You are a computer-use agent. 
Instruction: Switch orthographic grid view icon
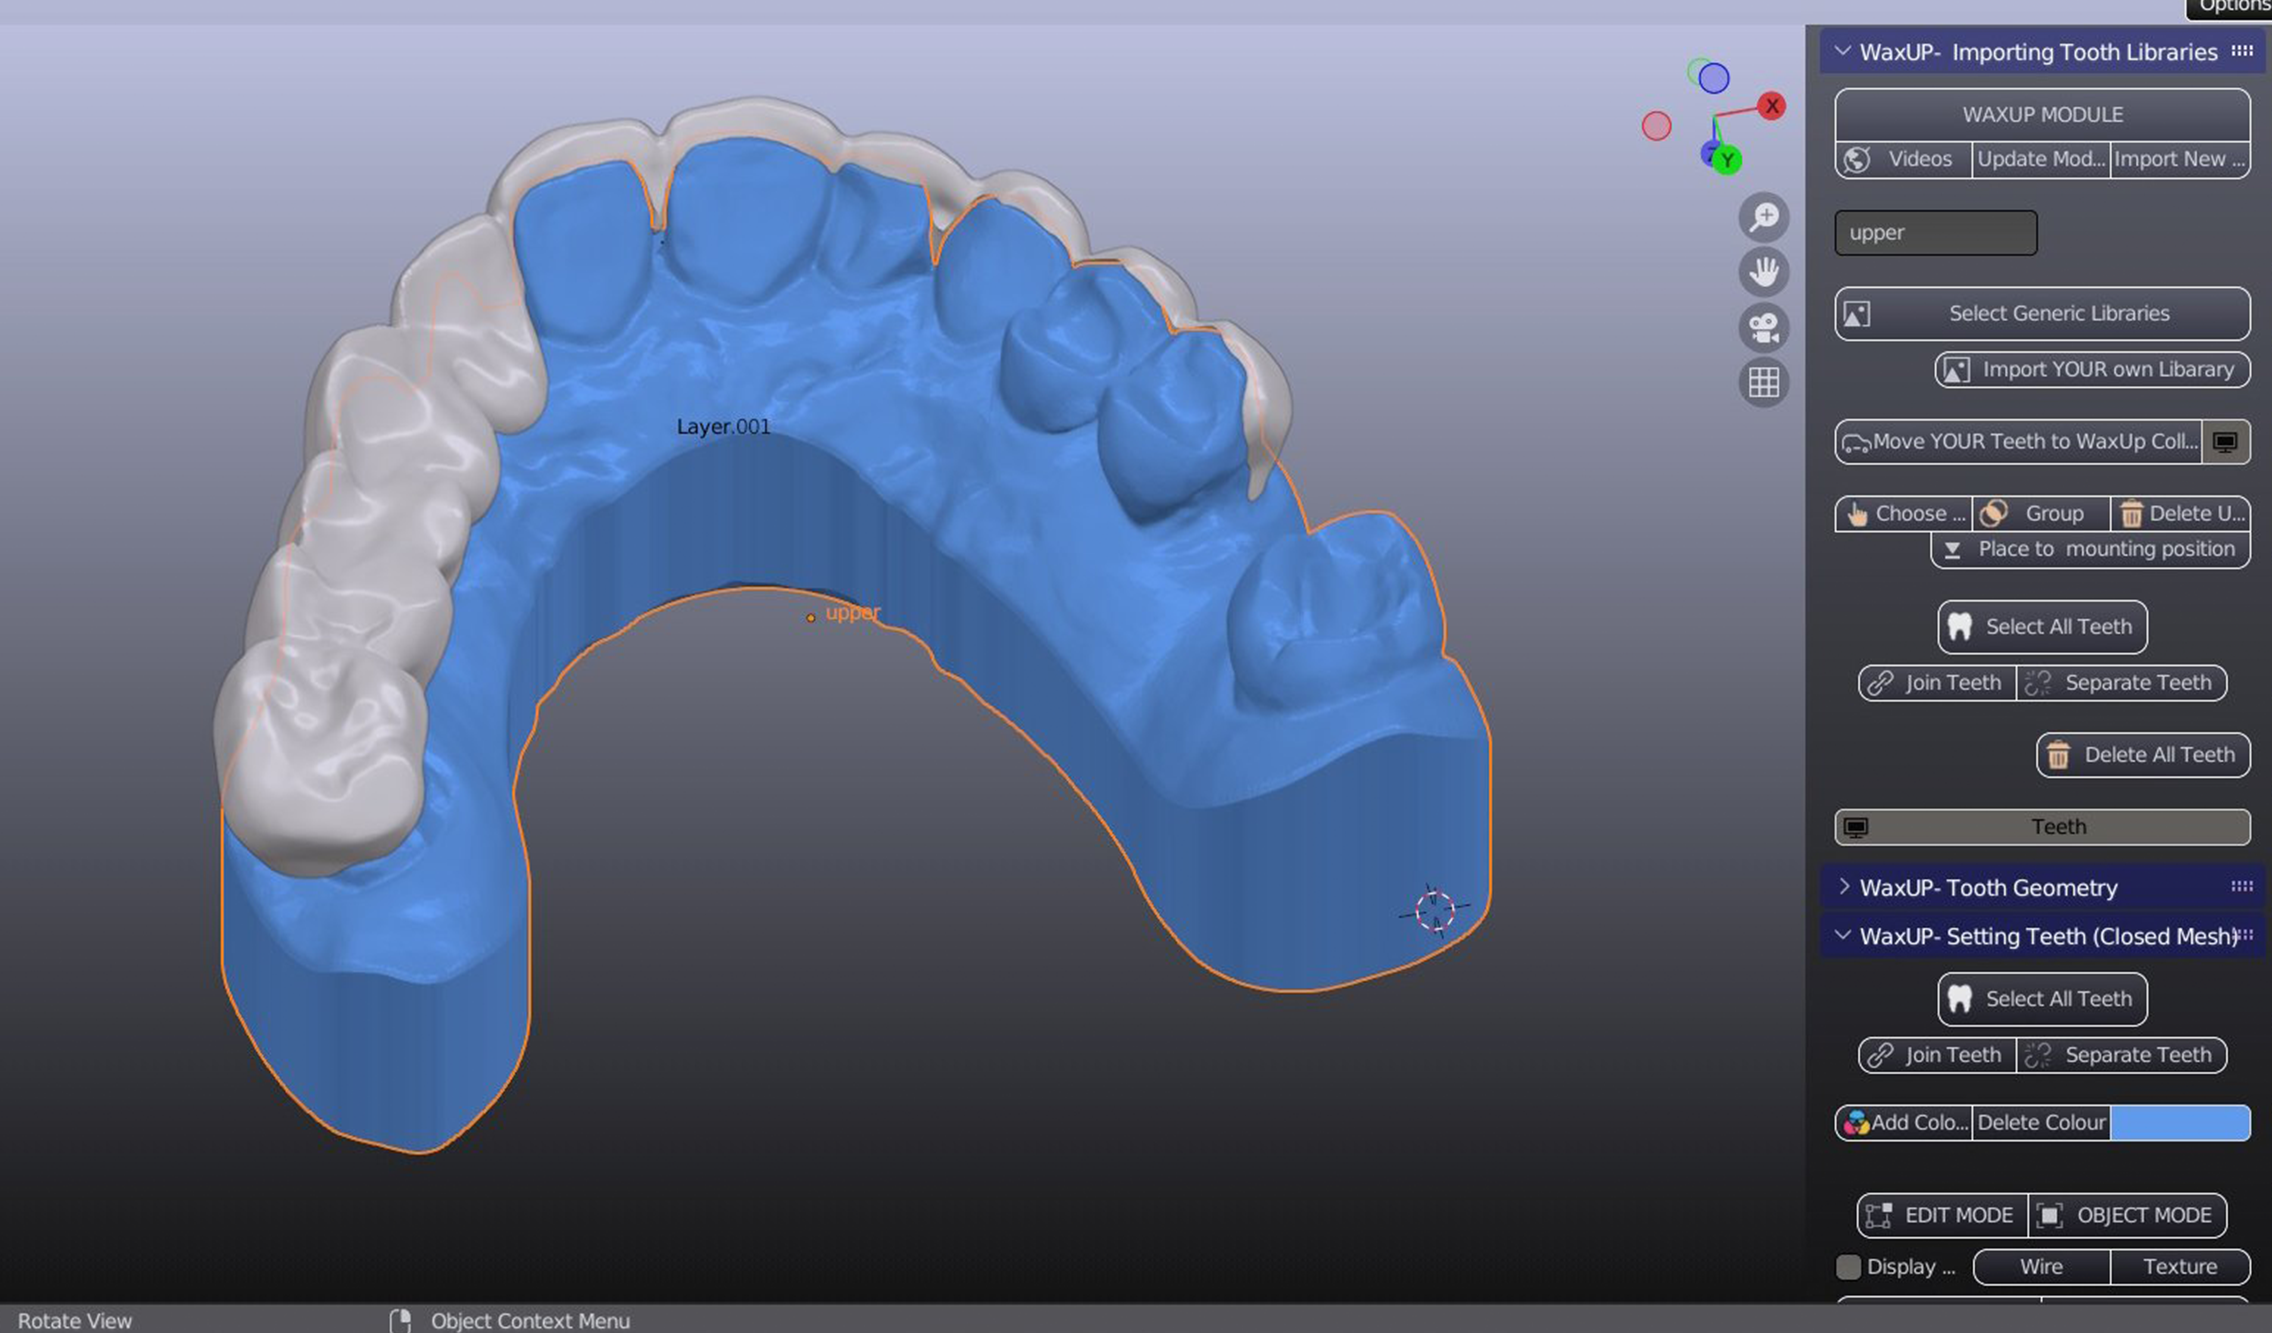tap(1764, 383)
